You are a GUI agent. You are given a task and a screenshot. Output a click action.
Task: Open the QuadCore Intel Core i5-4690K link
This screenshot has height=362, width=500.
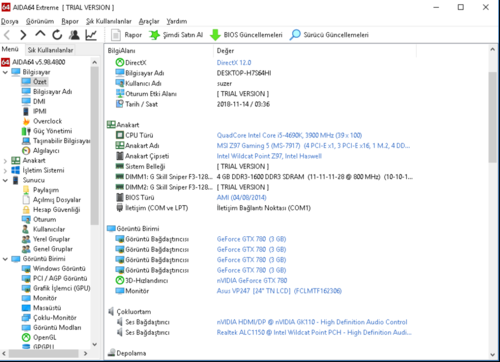pos(289,135)
